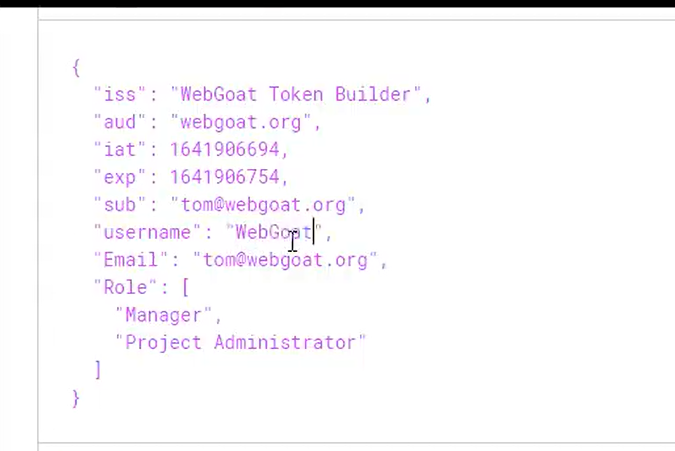This screenshot has width=675, height=451.
Task: Click the "iss" key in the JSON
Action: tap(119, 94)
